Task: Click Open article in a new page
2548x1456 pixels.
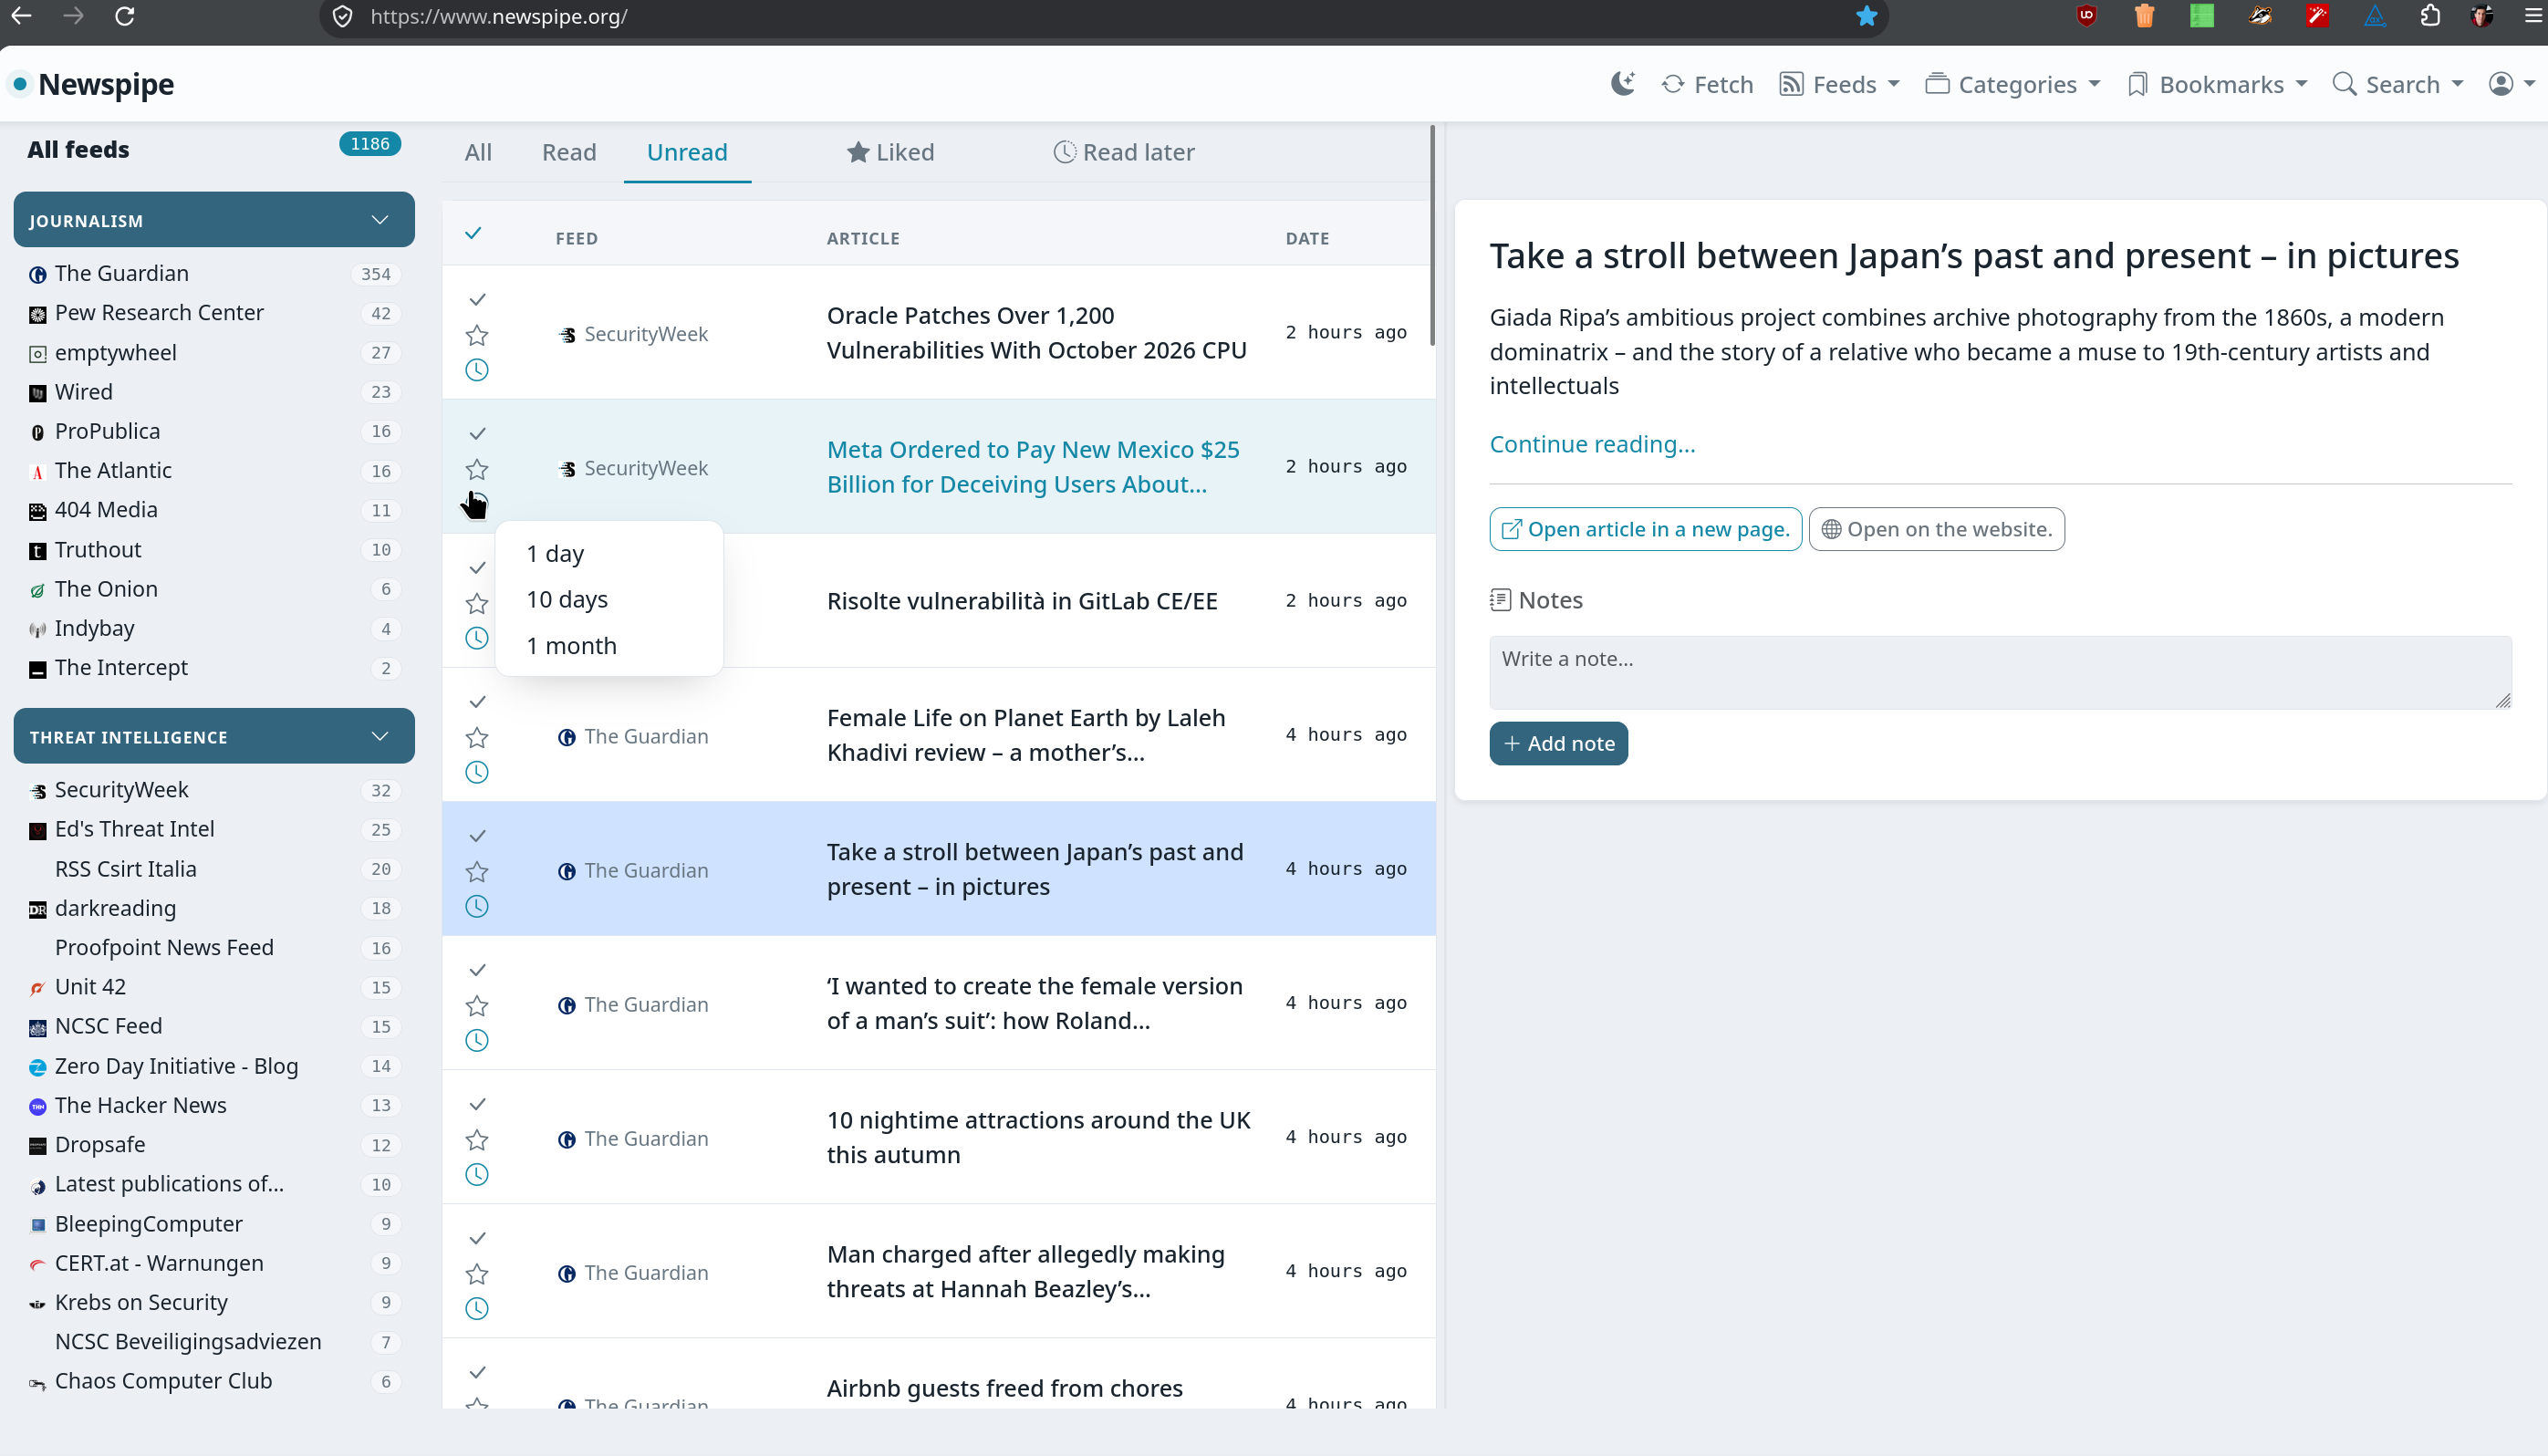Action: (1645, 529)
